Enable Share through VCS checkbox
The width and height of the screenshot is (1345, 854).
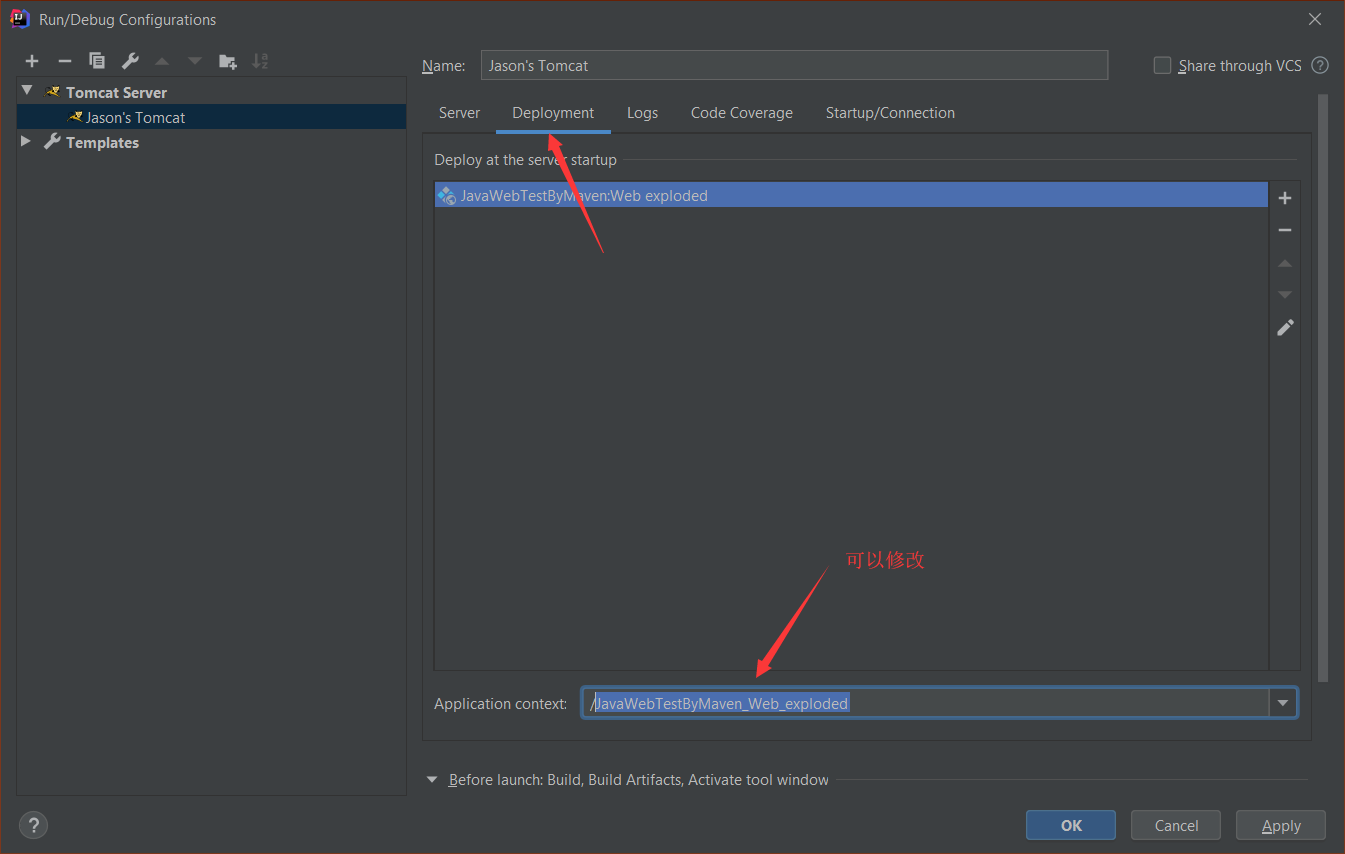tap(1162, 65)
